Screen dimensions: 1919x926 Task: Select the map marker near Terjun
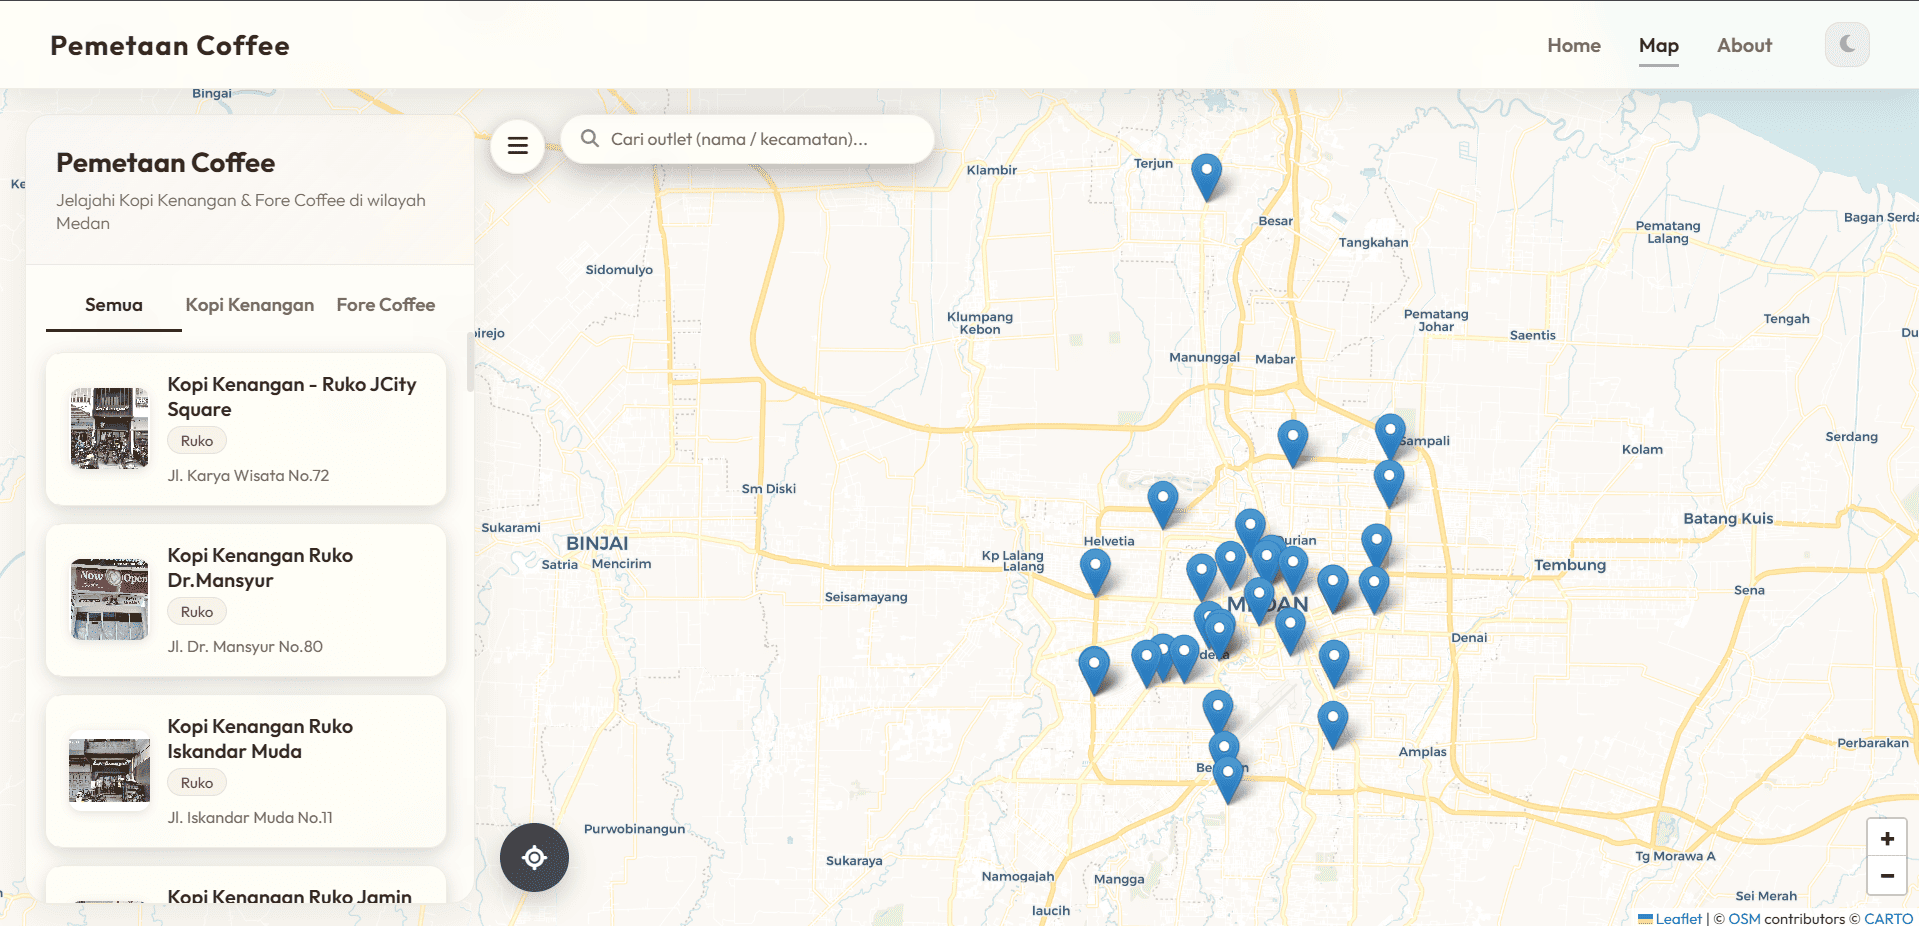1206,176
